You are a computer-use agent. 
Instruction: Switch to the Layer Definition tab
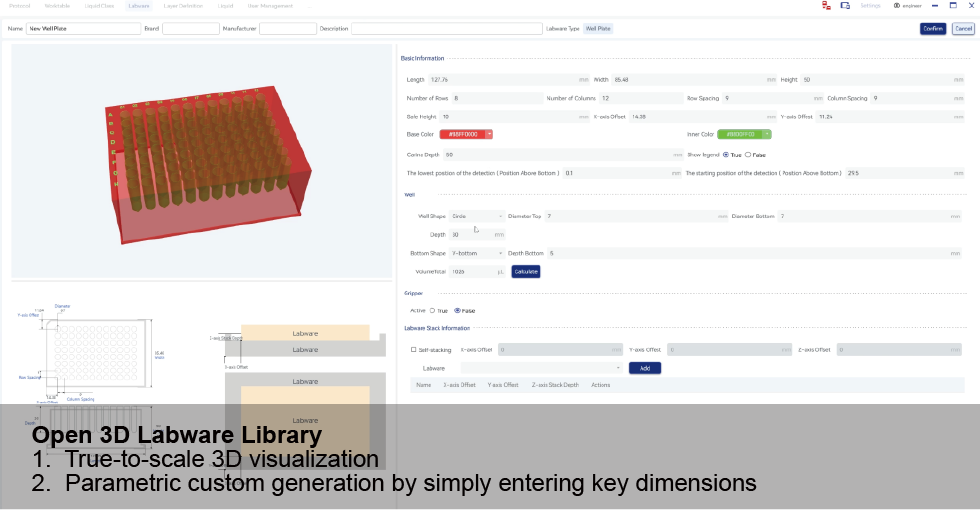click(x=184, y=6)
